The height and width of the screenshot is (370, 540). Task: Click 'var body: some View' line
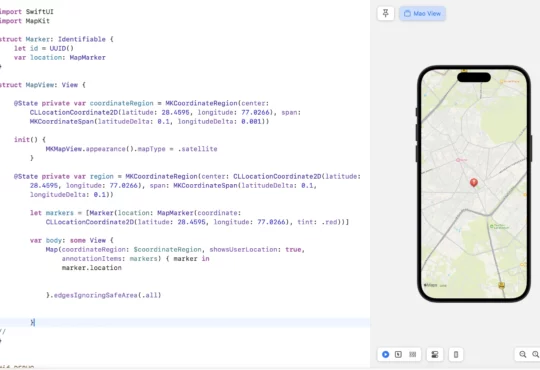[71, 240]
